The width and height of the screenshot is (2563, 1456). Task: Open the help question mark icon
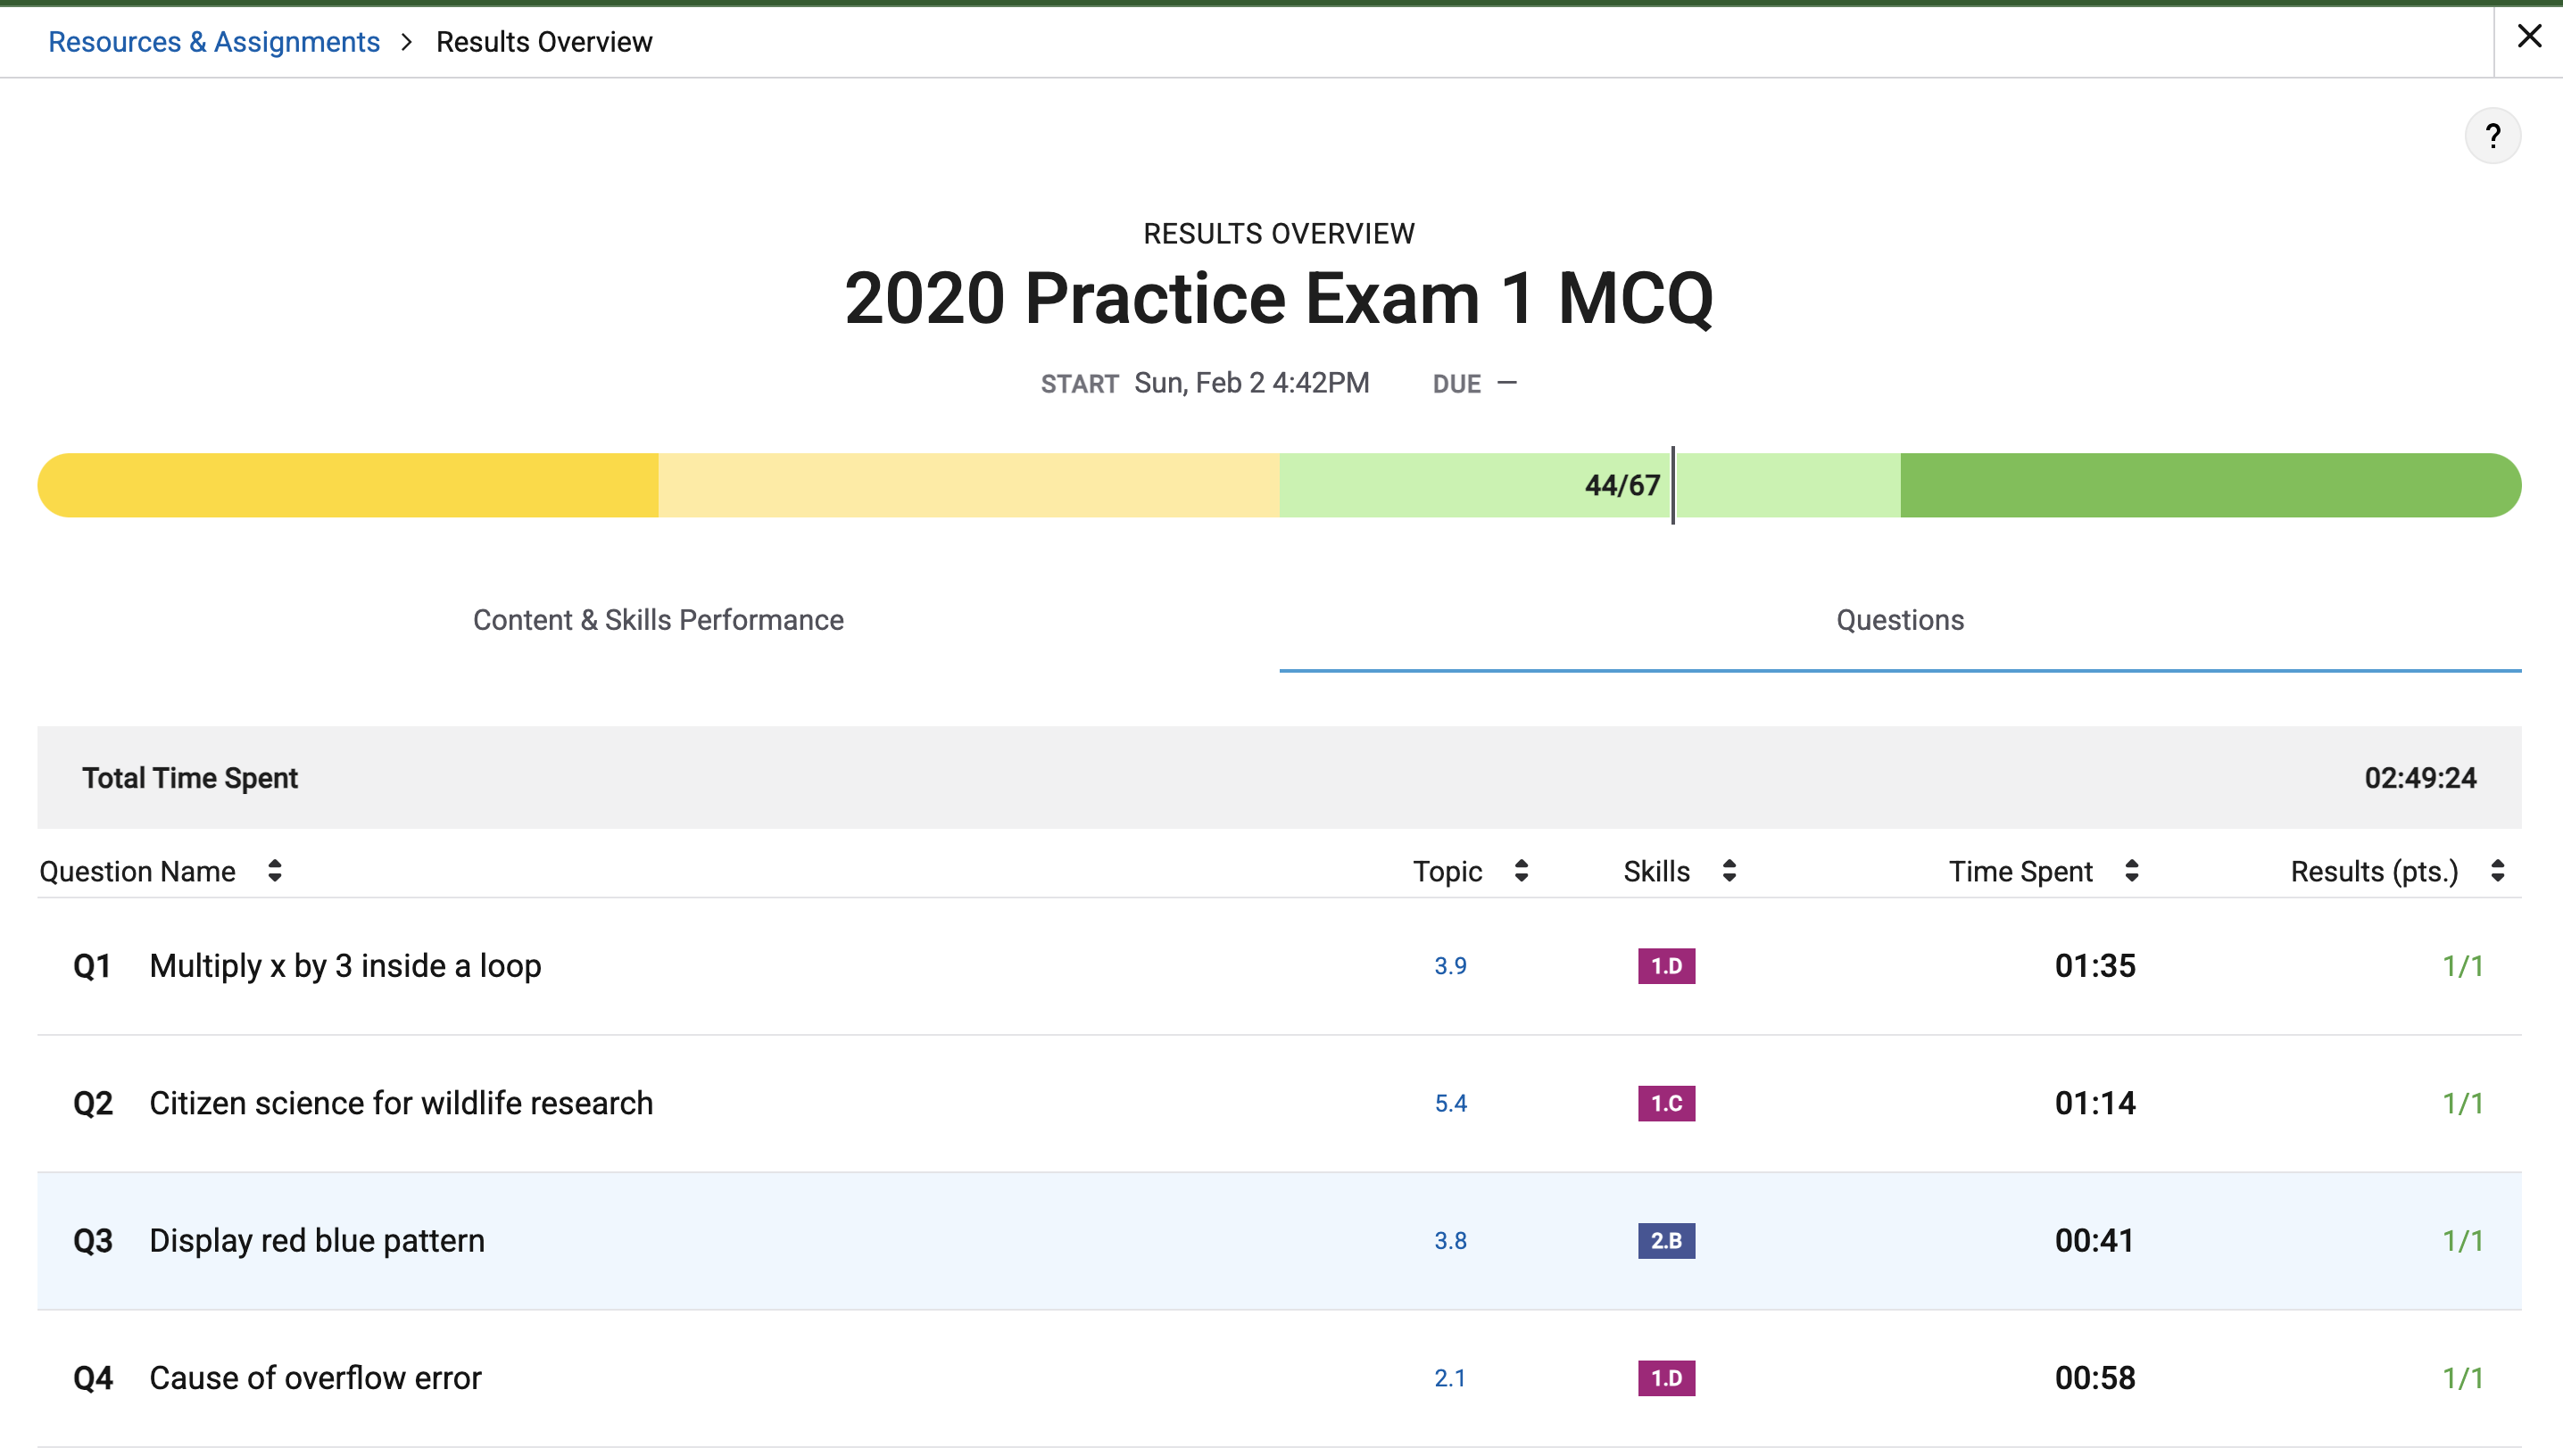point(2492,136)
